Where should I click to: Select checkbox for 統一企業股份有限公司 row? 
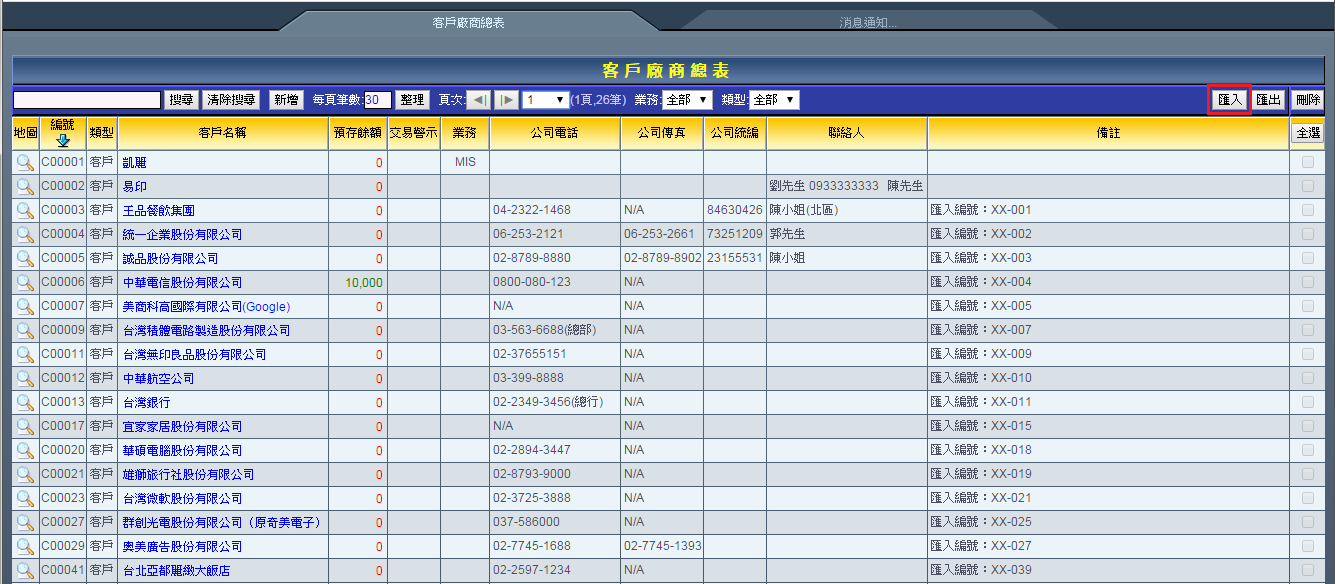click(x=1307, y=234)
